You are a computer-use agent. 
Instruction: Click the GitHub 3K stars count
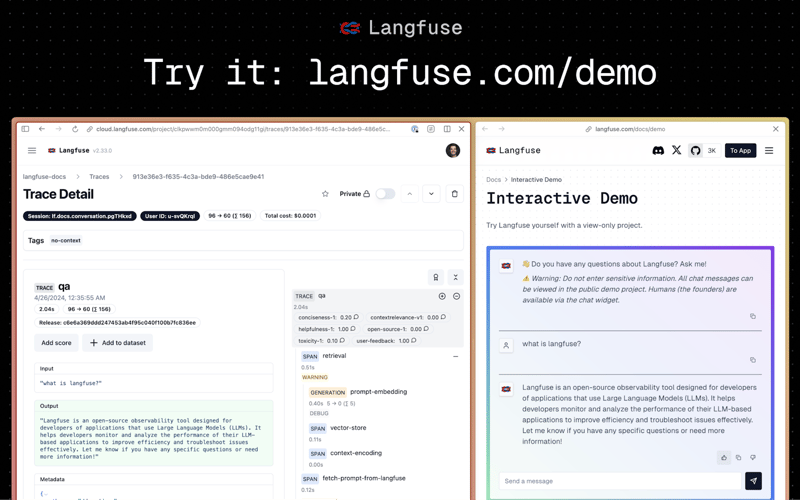pyautogui.click(x=712, y=151)
